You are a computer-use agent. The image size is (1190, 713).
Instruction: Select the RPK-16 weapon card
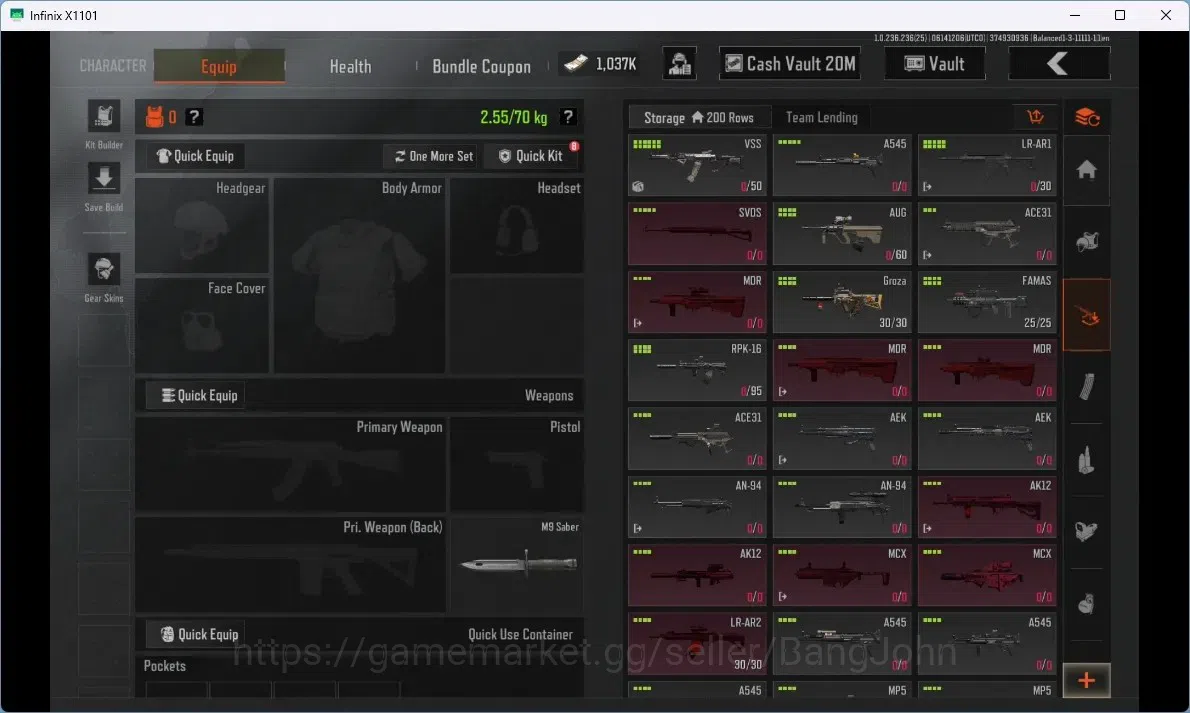[697, 370]
